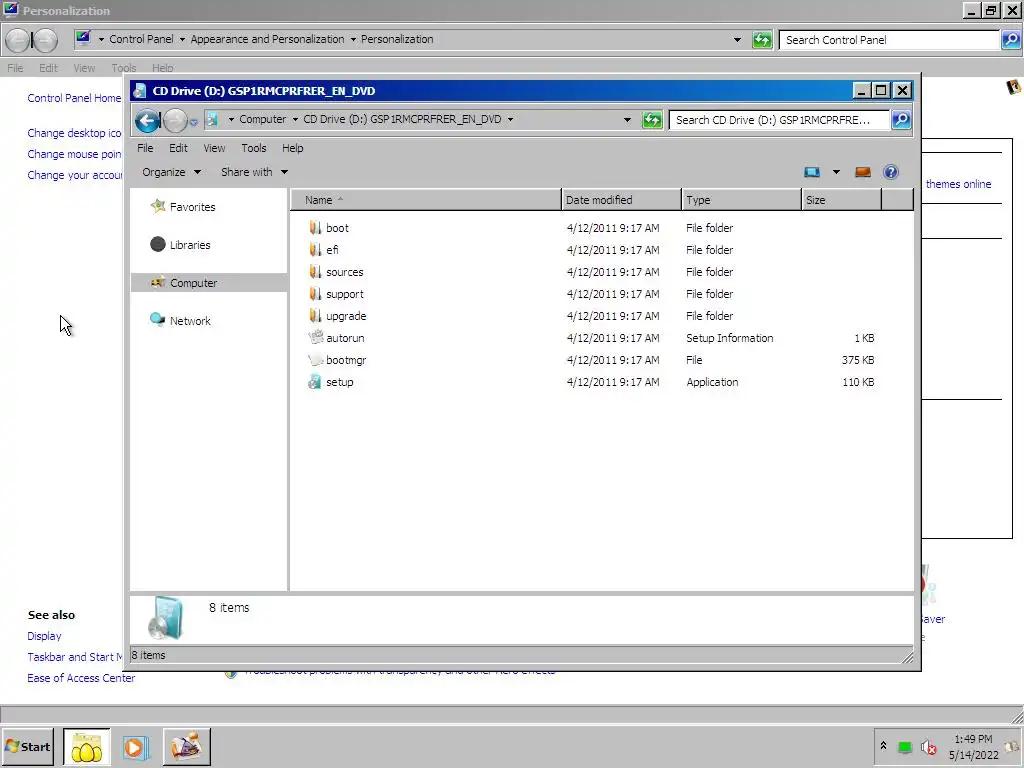Click the Start button

coord(27,746)
